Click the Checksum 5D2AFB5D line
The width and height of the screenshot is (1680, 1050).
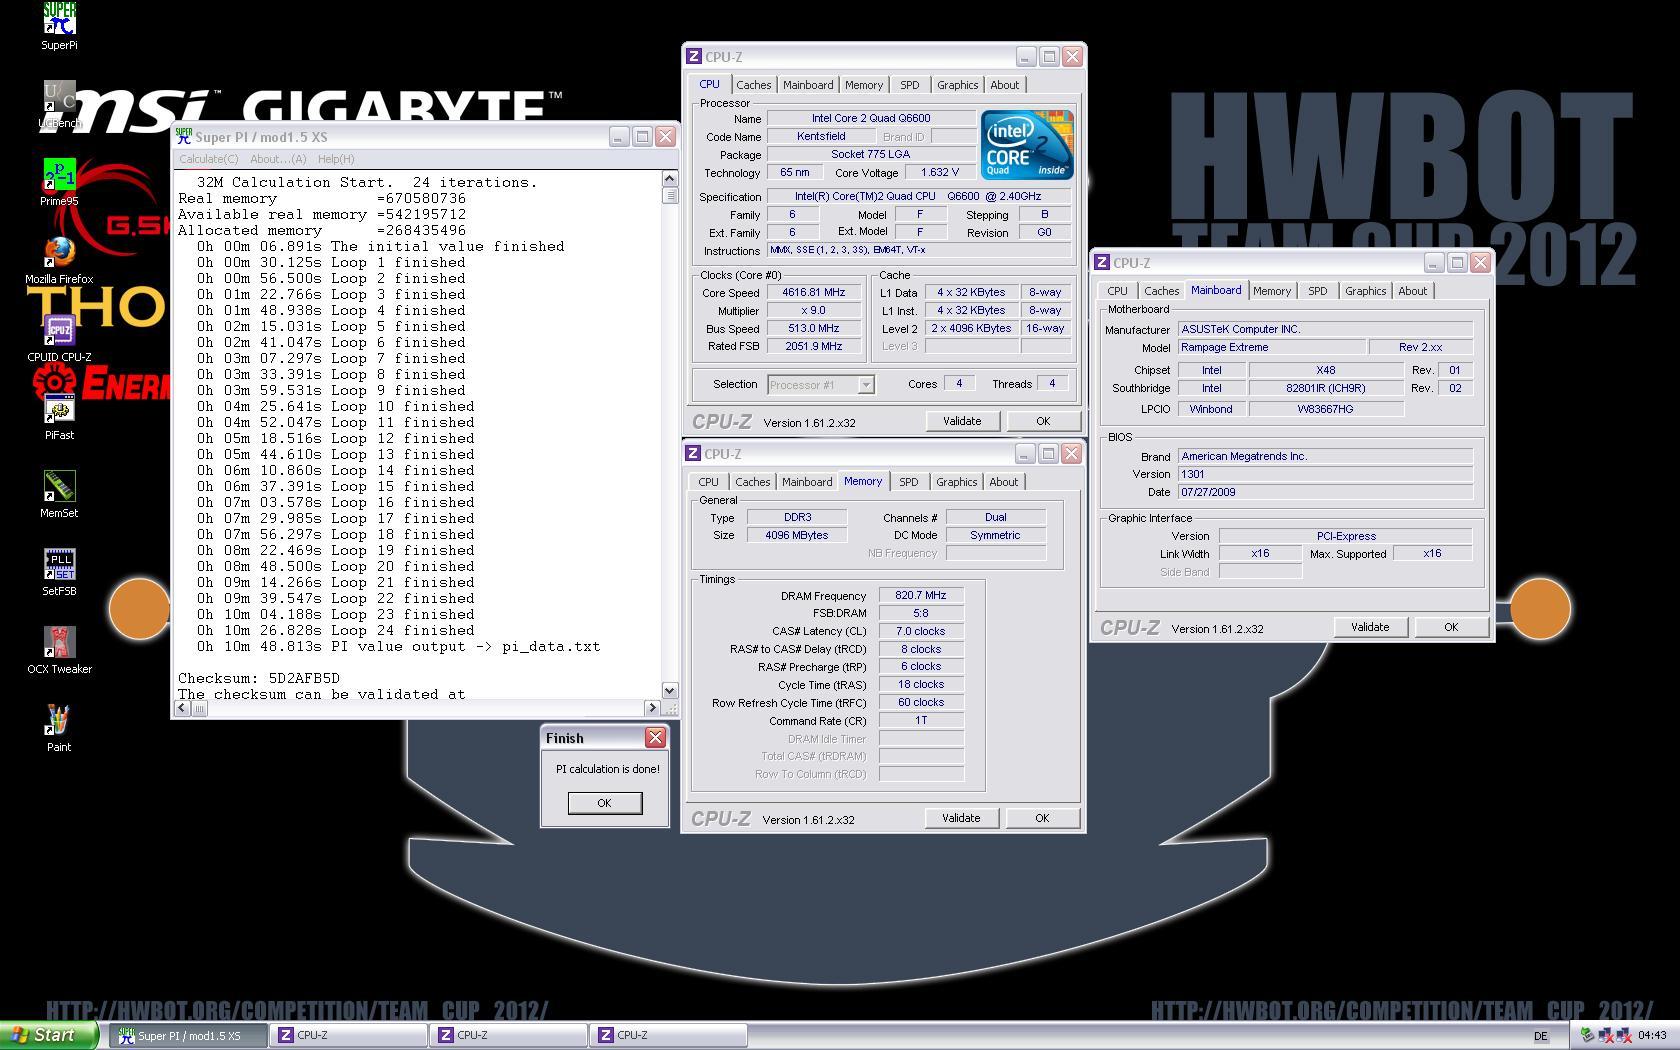[259, 678]
